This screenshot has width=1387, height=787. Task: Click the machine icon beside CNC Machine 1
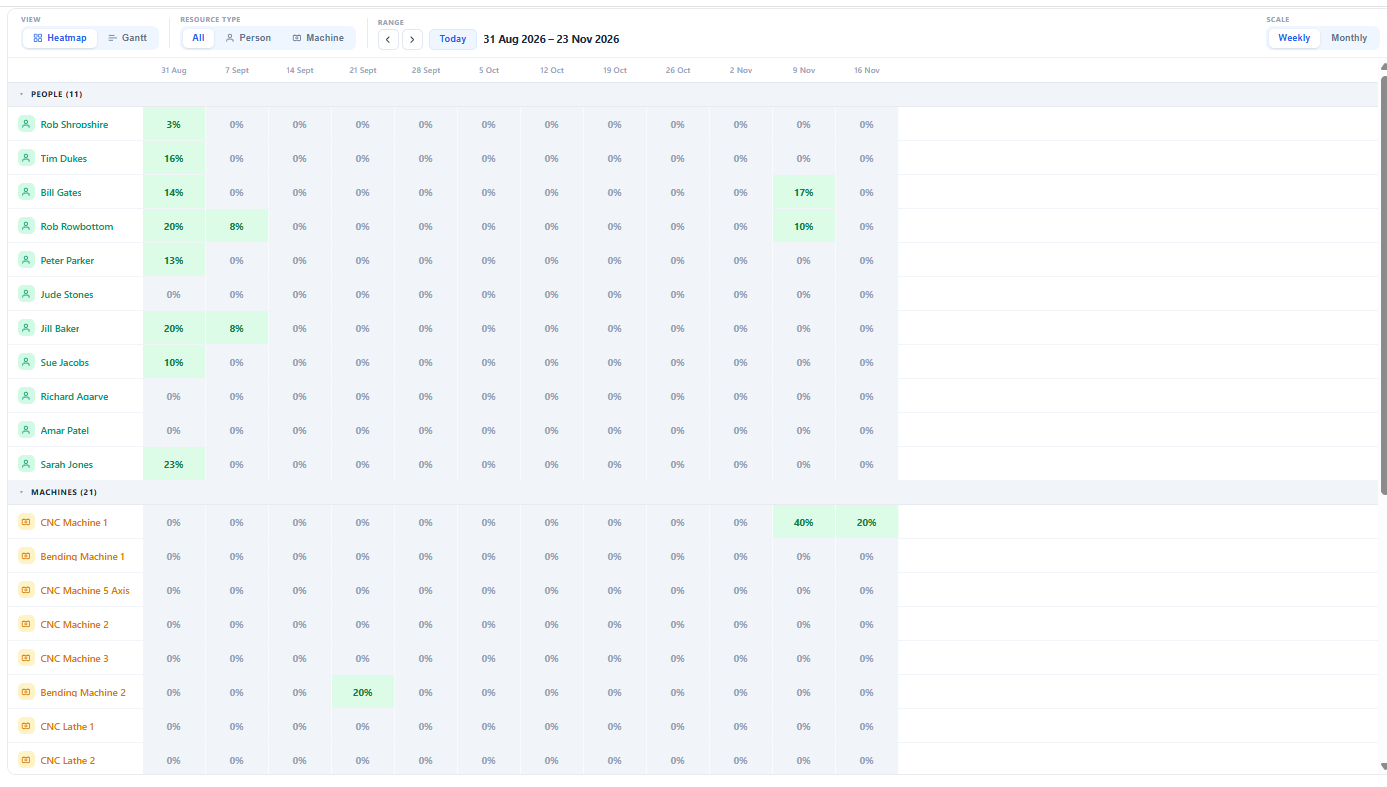coord(26,522)
